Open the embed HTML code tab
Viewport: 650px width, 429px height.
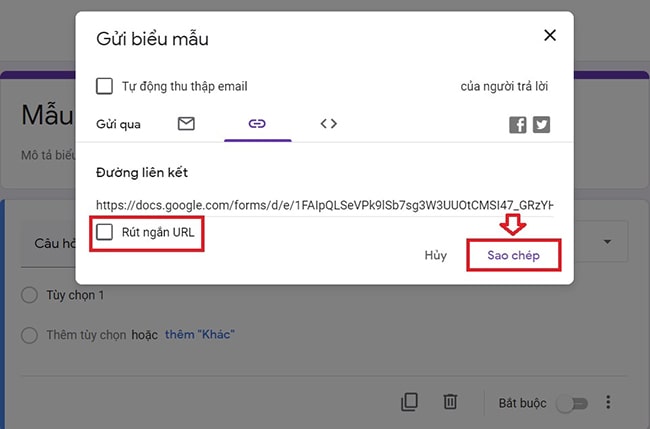(328, 124)
